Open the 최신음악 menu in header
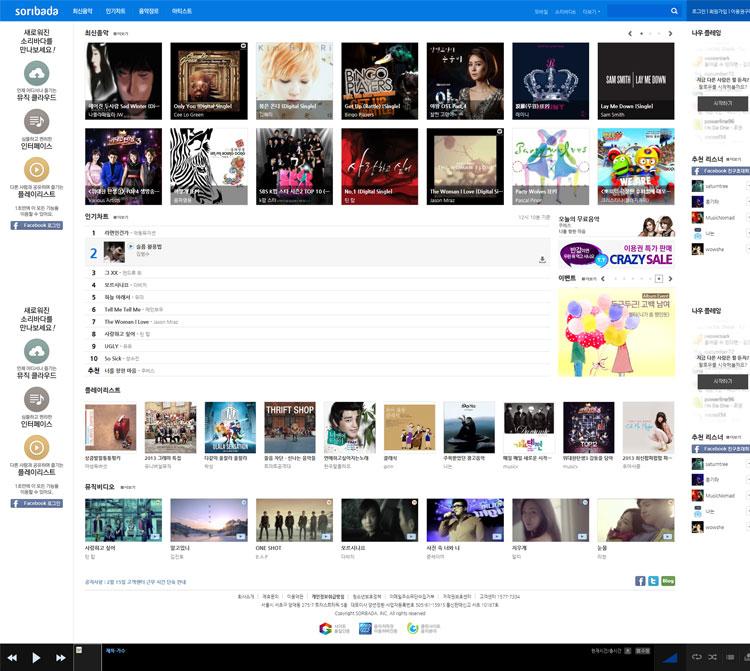This screenshot has height=671, width=750. point(82,11)
